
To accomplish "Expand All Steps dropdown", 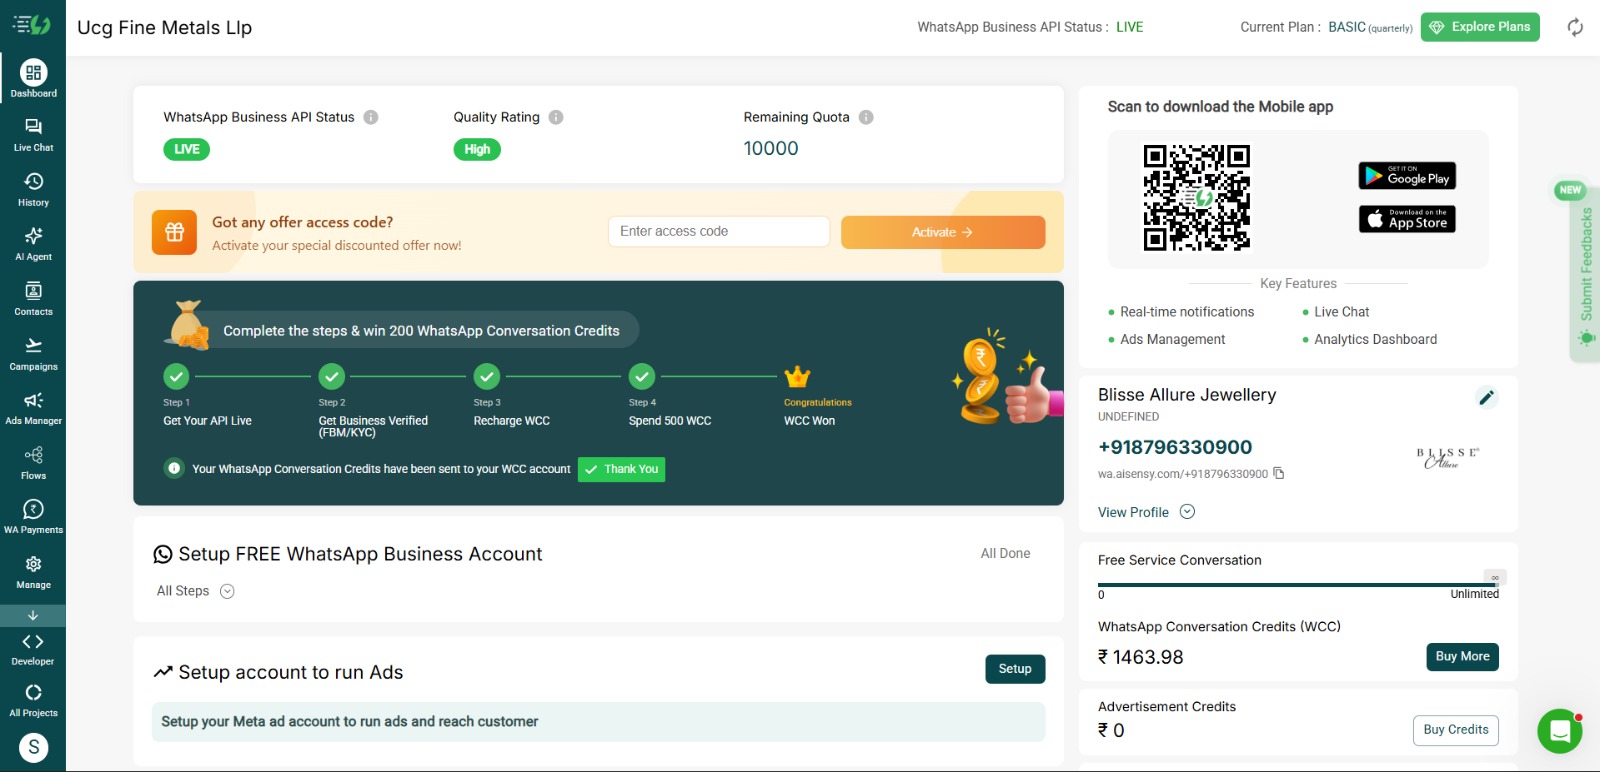I will tap(227, 591).
